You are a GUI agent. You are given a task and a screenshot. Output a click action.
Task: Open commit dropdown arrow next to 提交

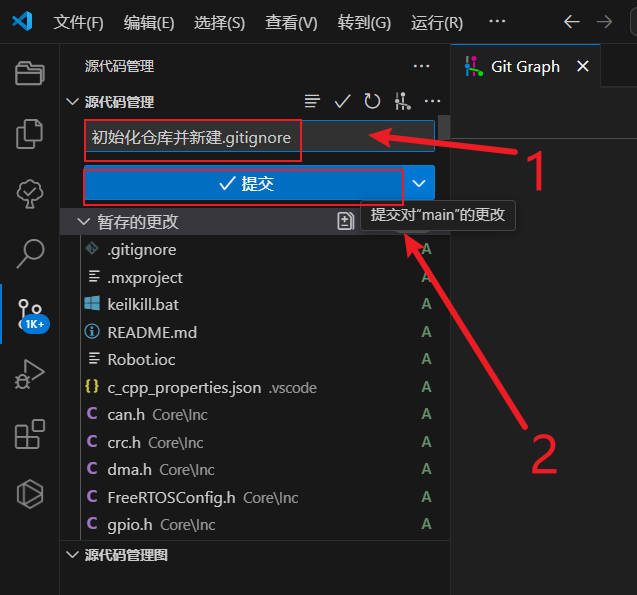[420, 184]
